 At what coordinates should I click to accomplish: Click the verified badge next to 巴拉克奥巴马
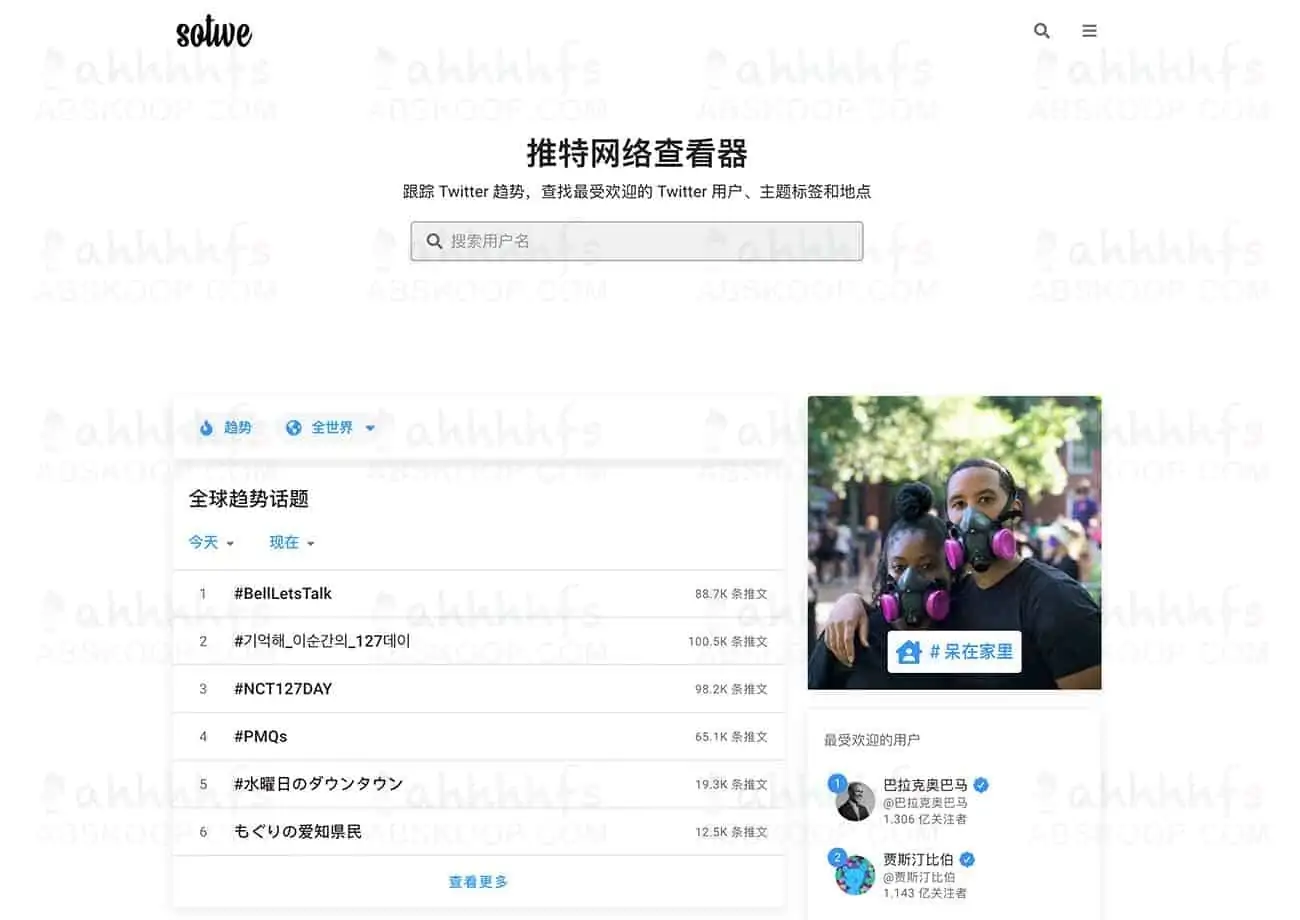coord(979,785)
